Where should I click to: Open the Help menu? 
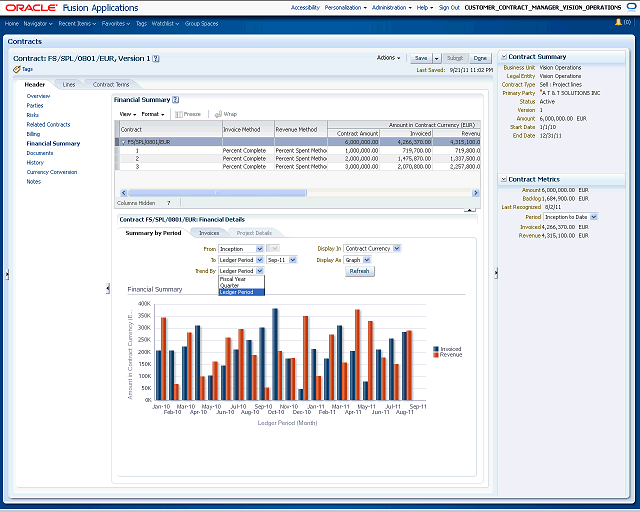(x=425, y=8)
